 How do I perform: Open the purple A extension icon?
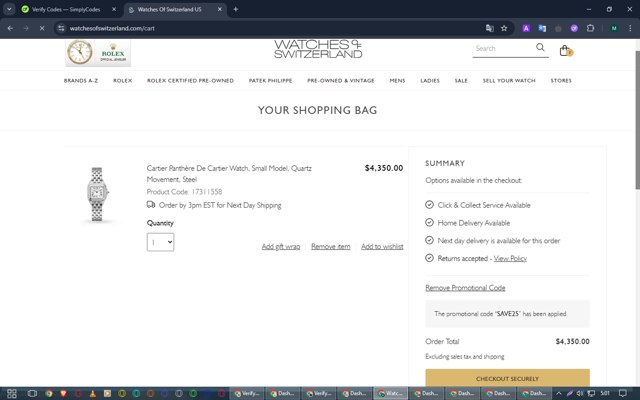click(x=526, y=28)
